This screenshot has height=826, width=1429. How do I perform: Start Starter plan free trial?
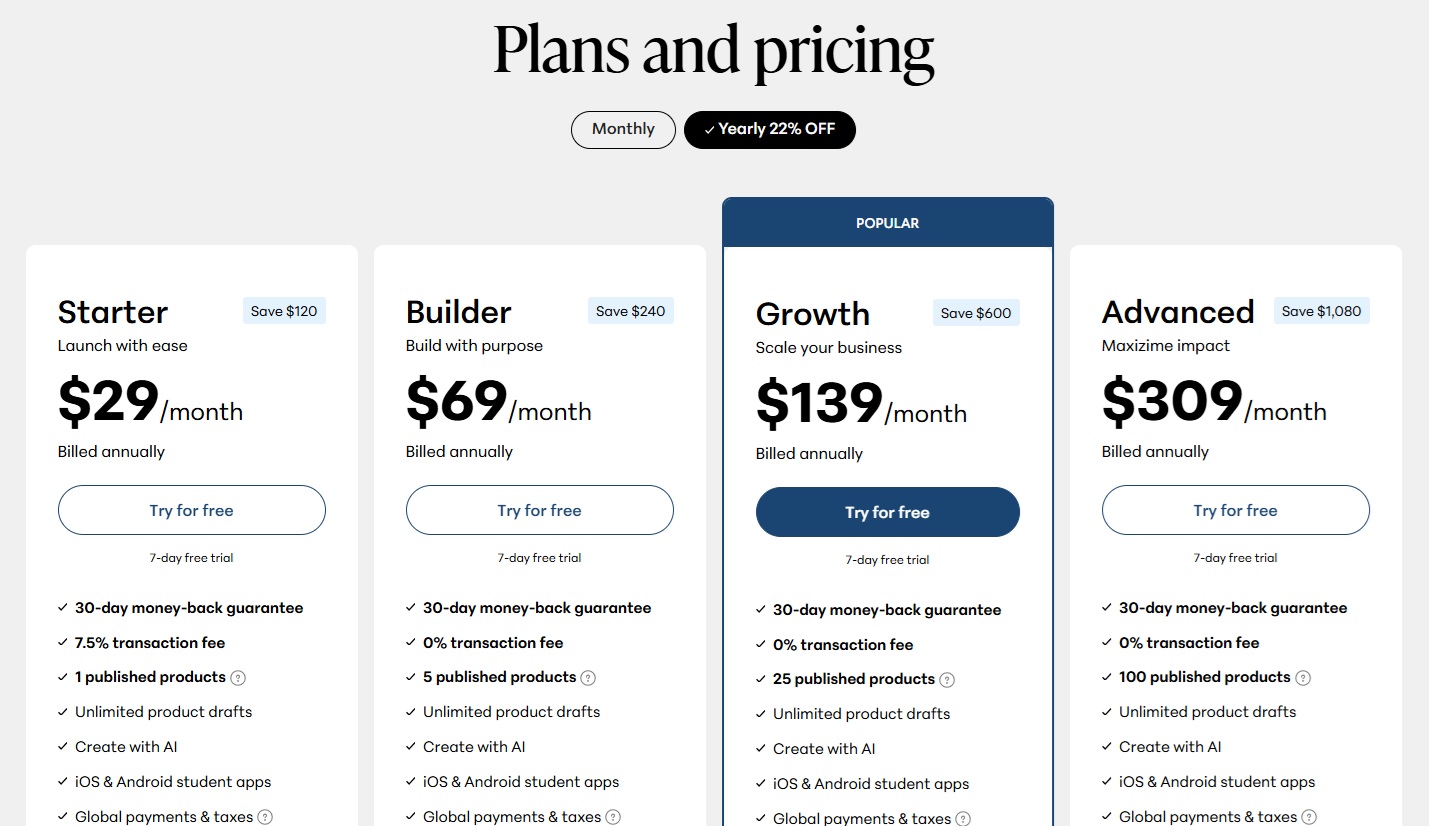pos(191,510)
